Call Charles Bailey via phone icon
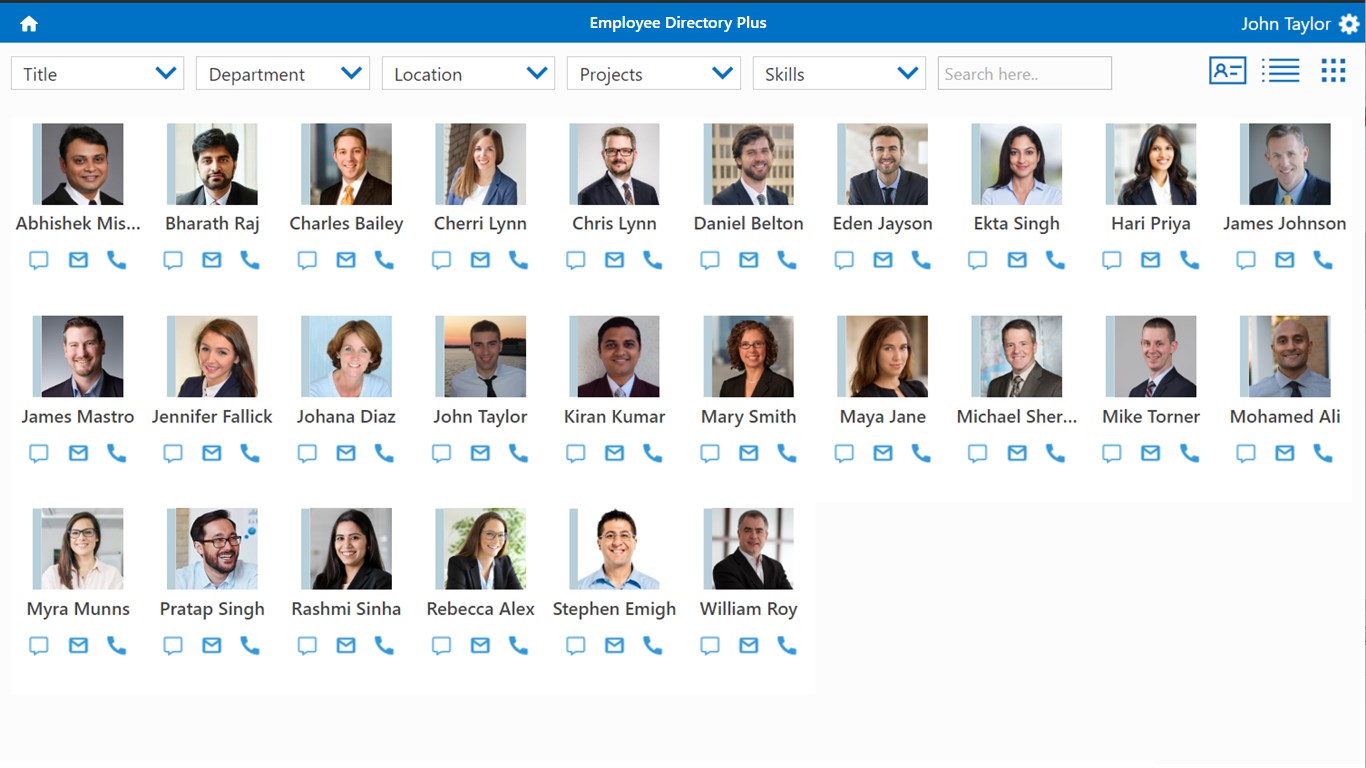Screen dimensions: 1366x768 coord(384,261)
